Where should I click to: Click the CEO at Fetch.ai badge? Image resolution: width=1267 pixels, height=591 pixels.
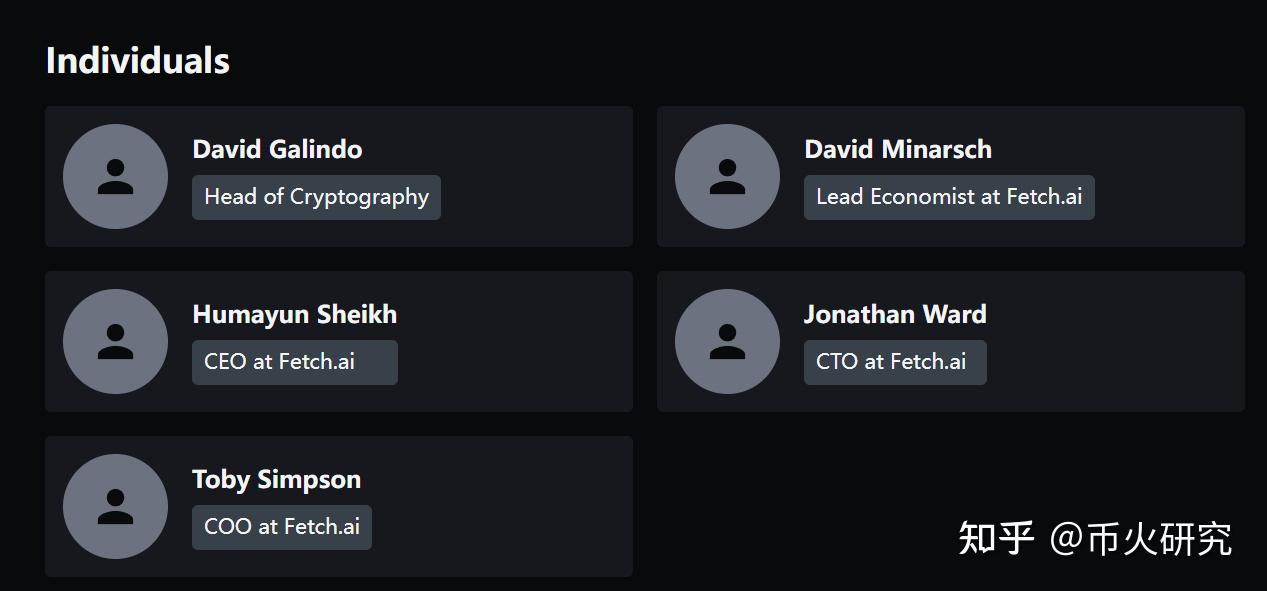point(294,362)
